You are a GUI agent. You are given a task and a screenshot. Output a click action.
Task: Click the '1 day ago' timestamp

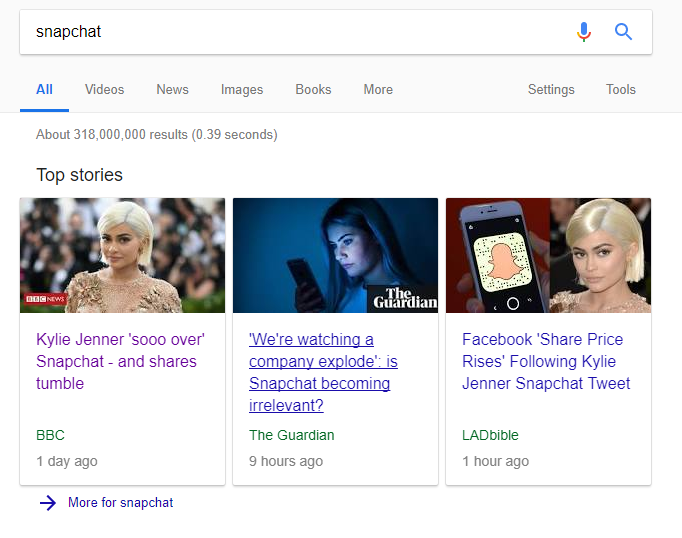pos(67,461)
